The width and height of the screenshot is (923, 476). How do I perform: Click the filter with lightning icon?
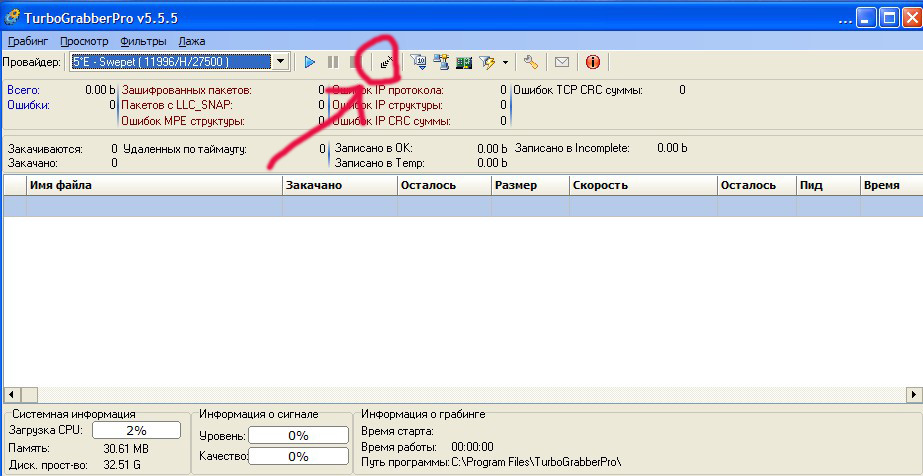click(487, 62)
